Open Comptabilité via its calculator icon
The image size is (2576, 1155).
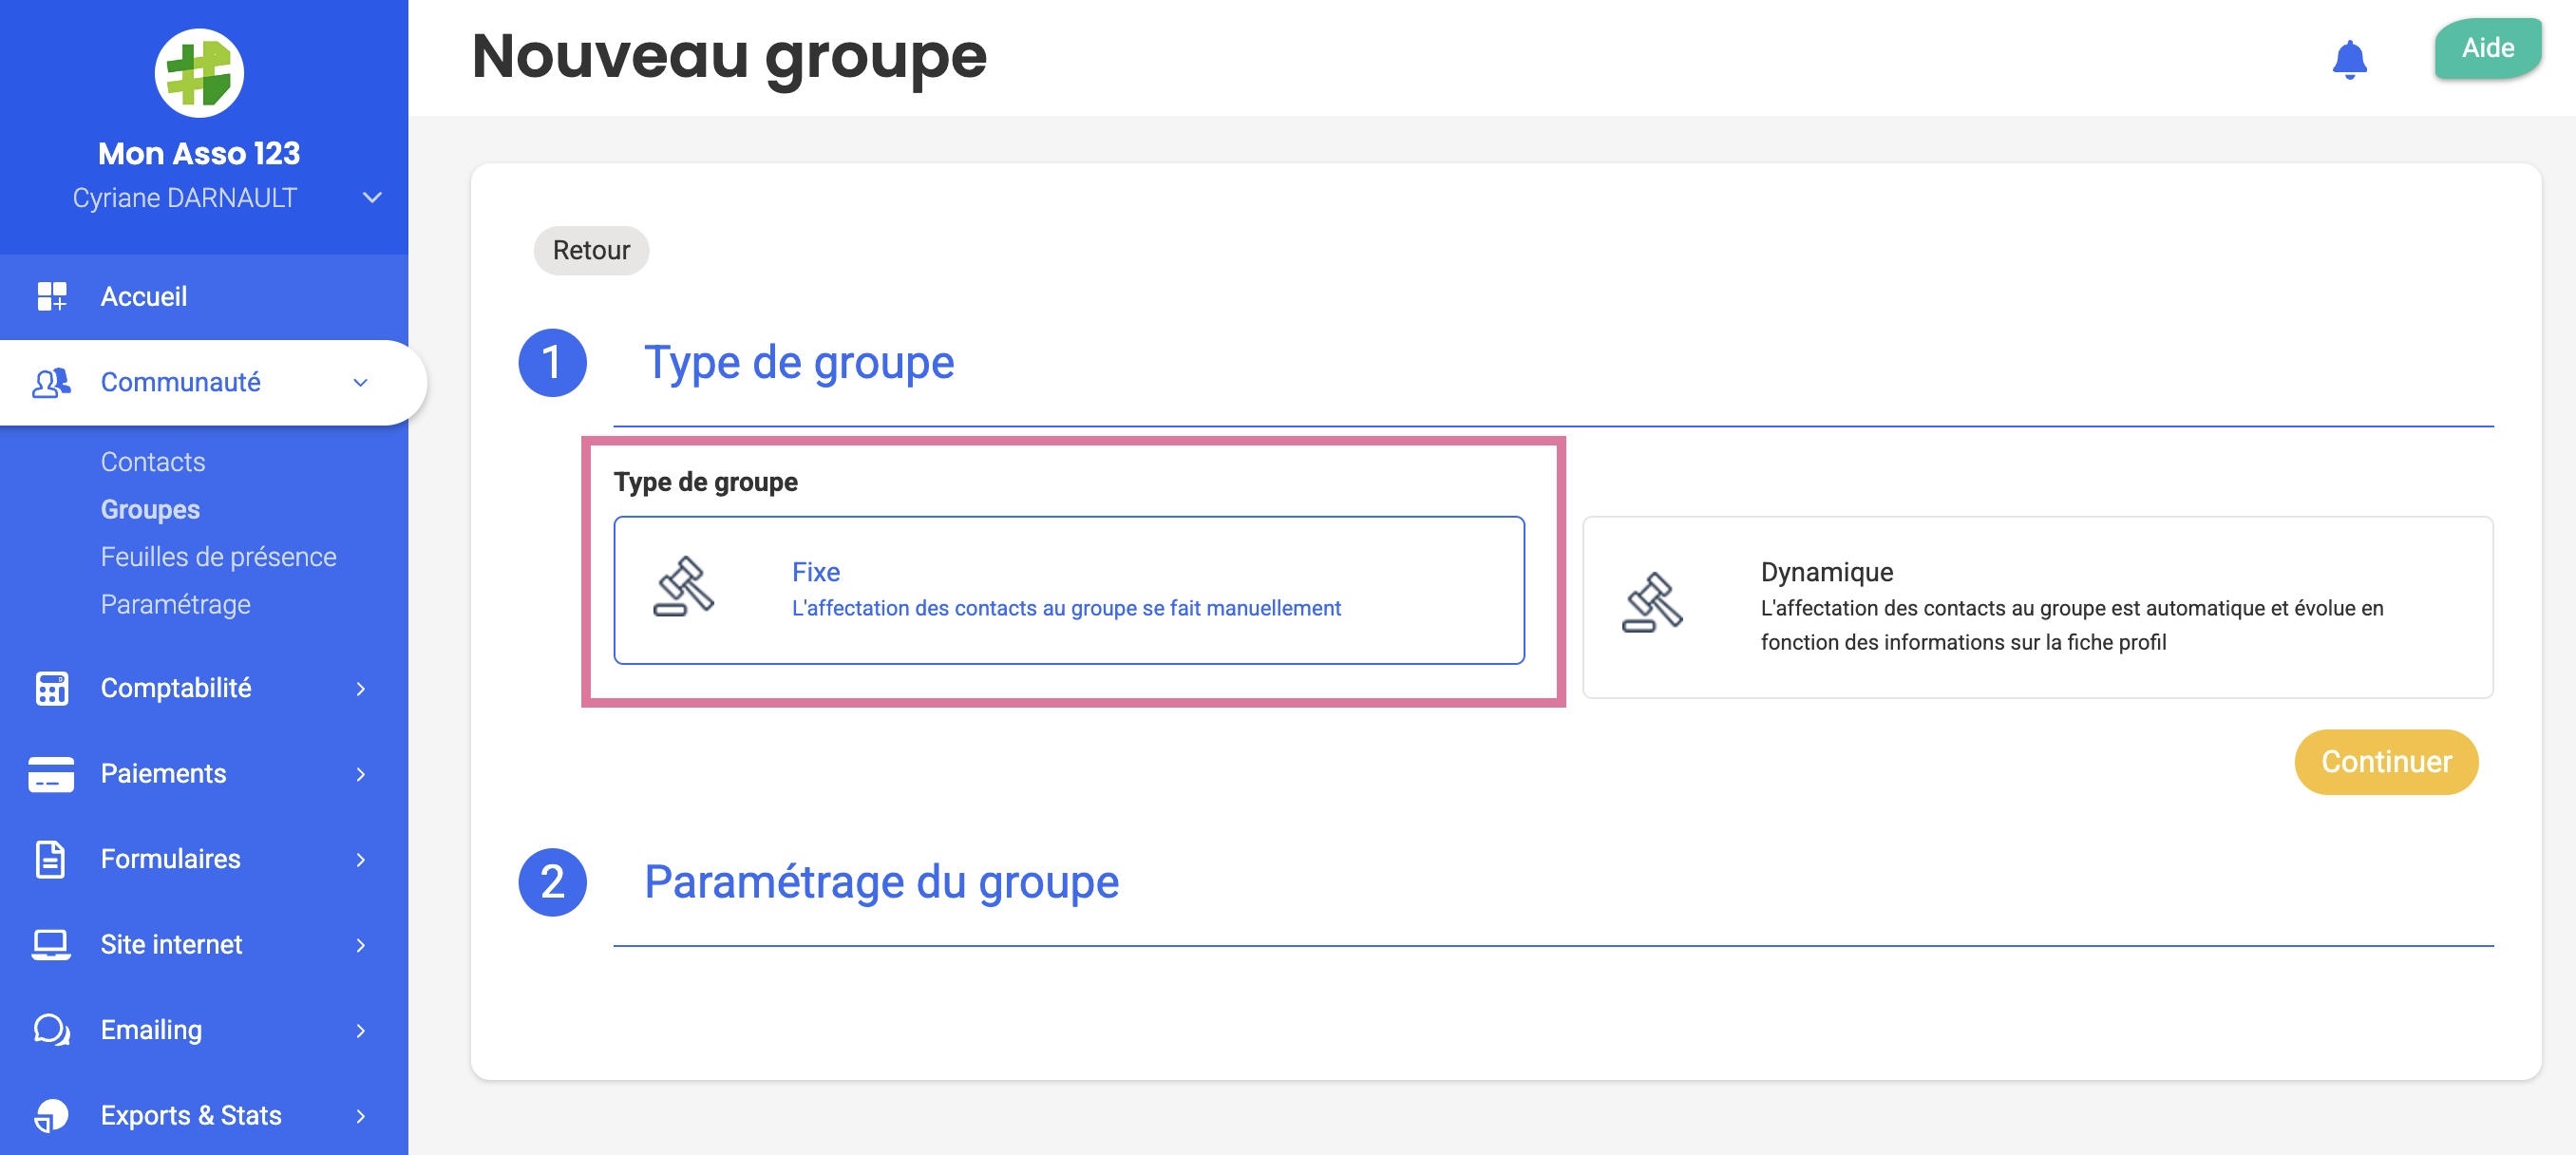click(51, 688)
